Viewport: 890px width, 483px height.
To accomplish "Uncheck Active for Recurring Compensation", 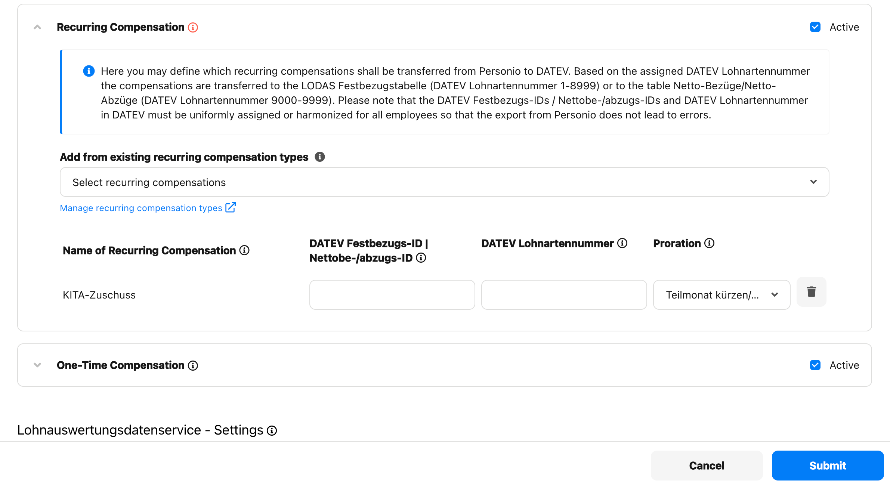I will click(815, 27).
